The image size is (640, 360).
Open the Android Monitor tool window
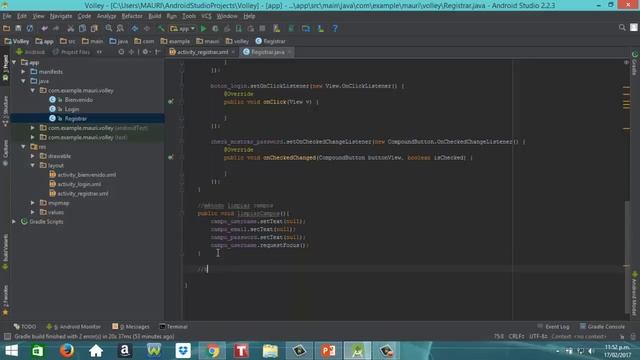pos(73,327)
